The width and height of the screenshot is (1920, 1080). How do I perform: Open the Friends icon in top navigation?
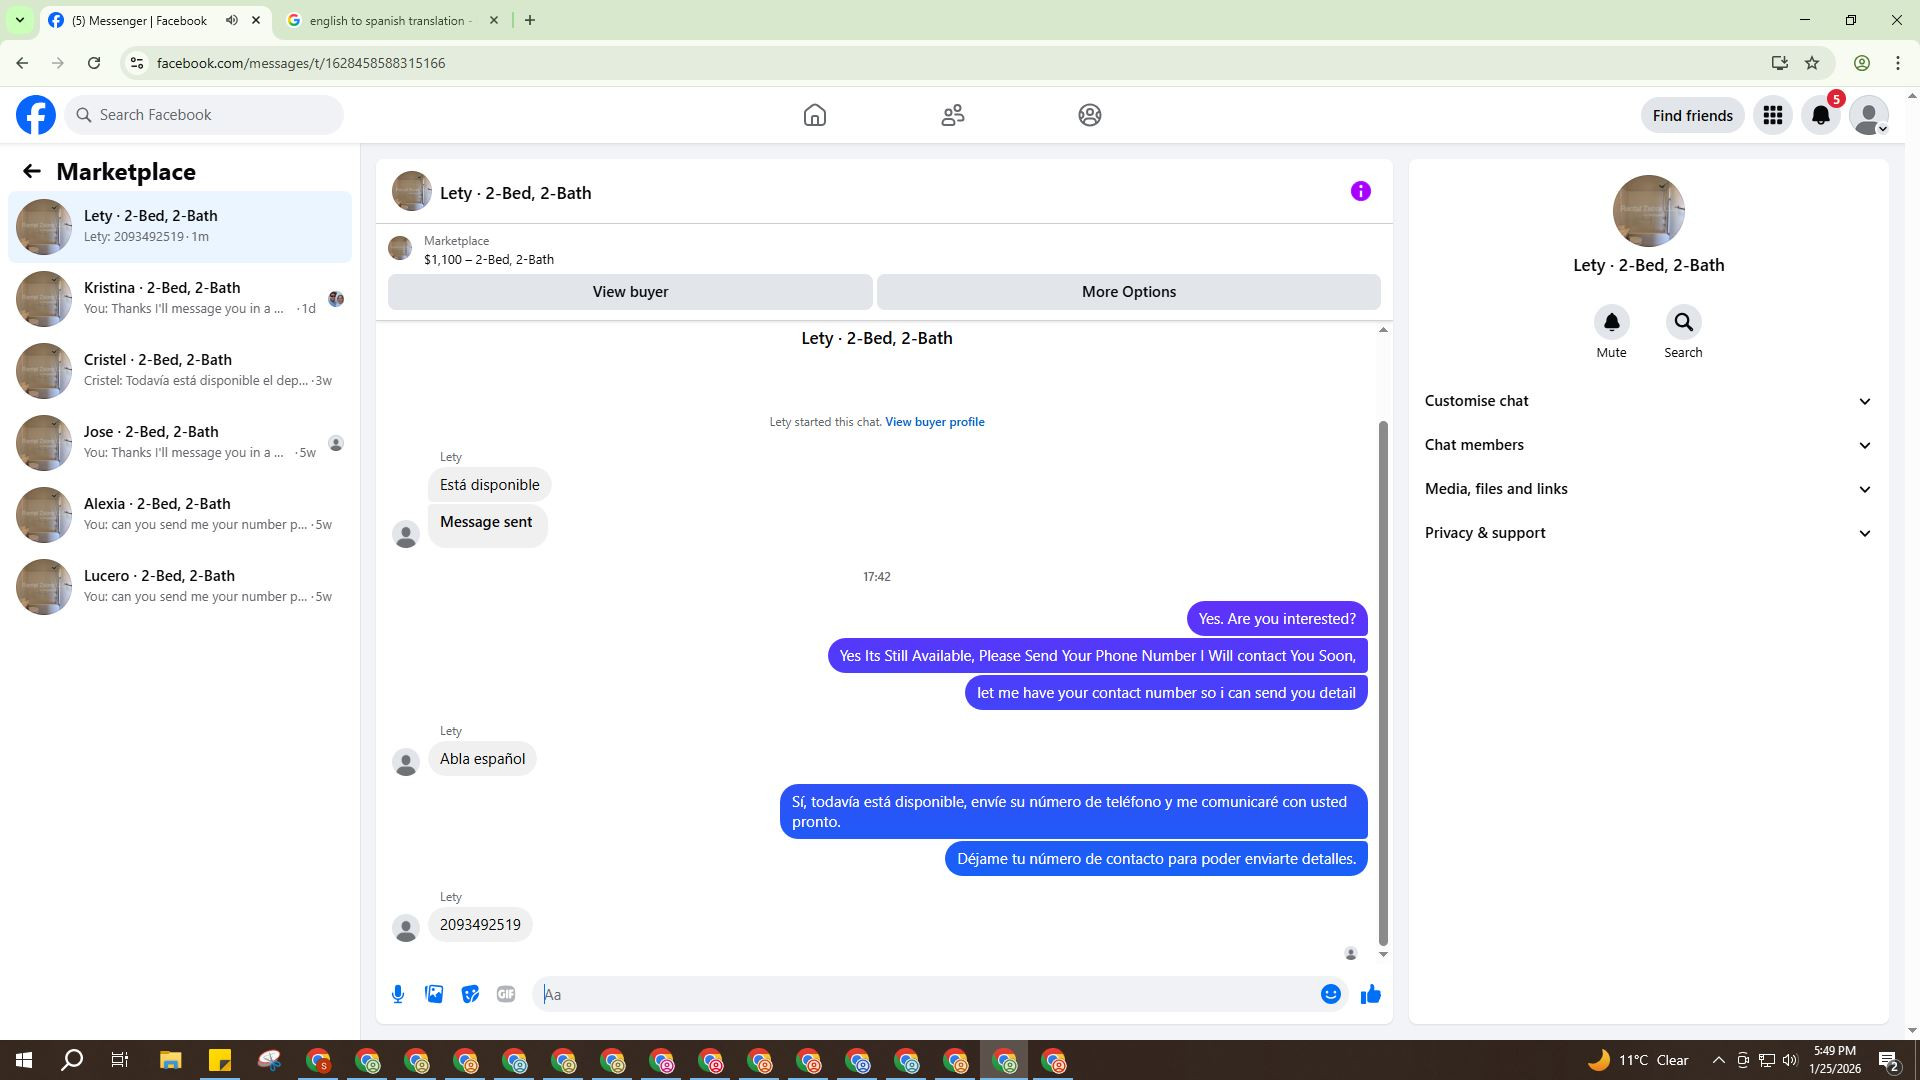point(953,115)
